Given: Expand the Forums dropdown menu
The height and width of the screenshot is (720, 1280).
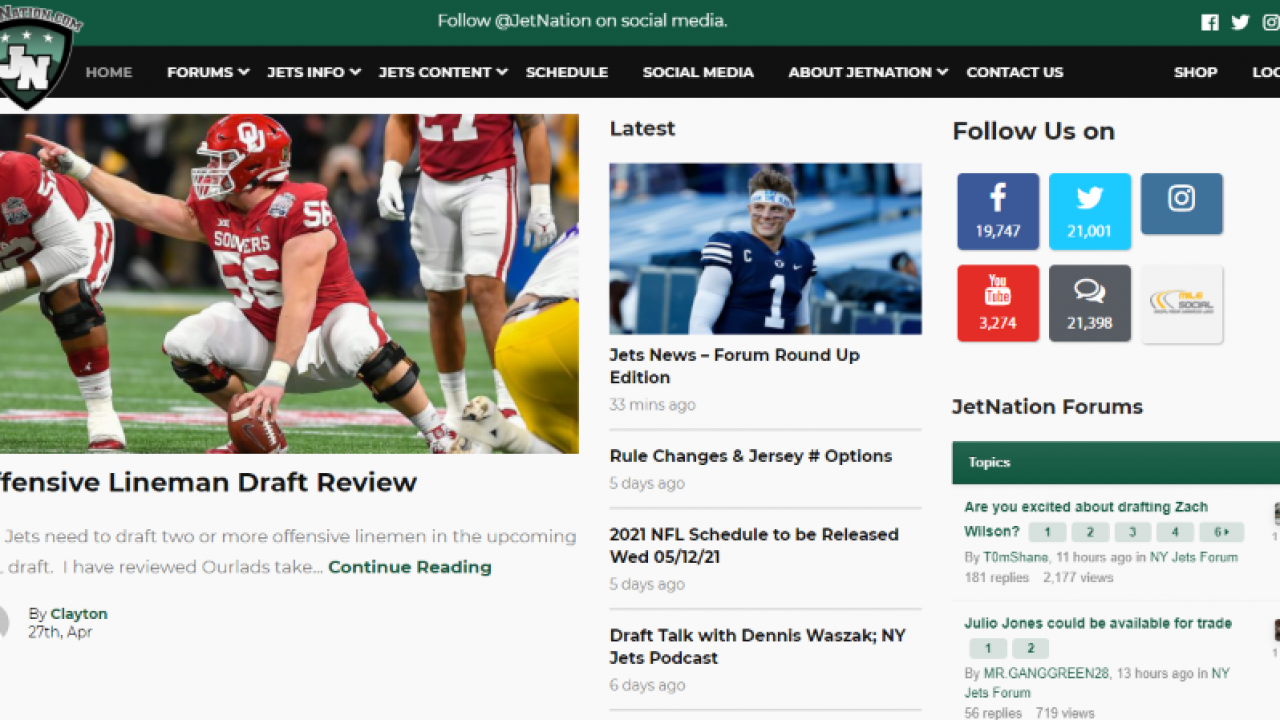Looking at the screenshot, I should coord(207,72).
